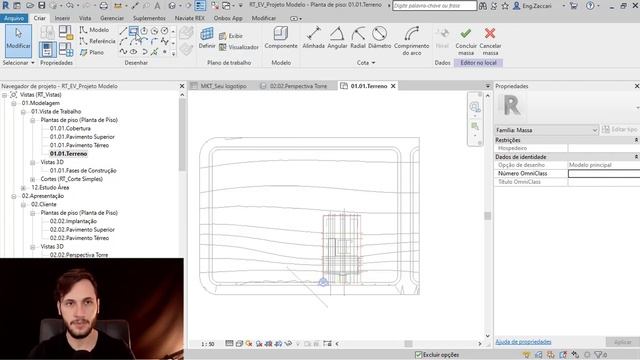Select the Radial dimension tool

[x=358, y=38]
